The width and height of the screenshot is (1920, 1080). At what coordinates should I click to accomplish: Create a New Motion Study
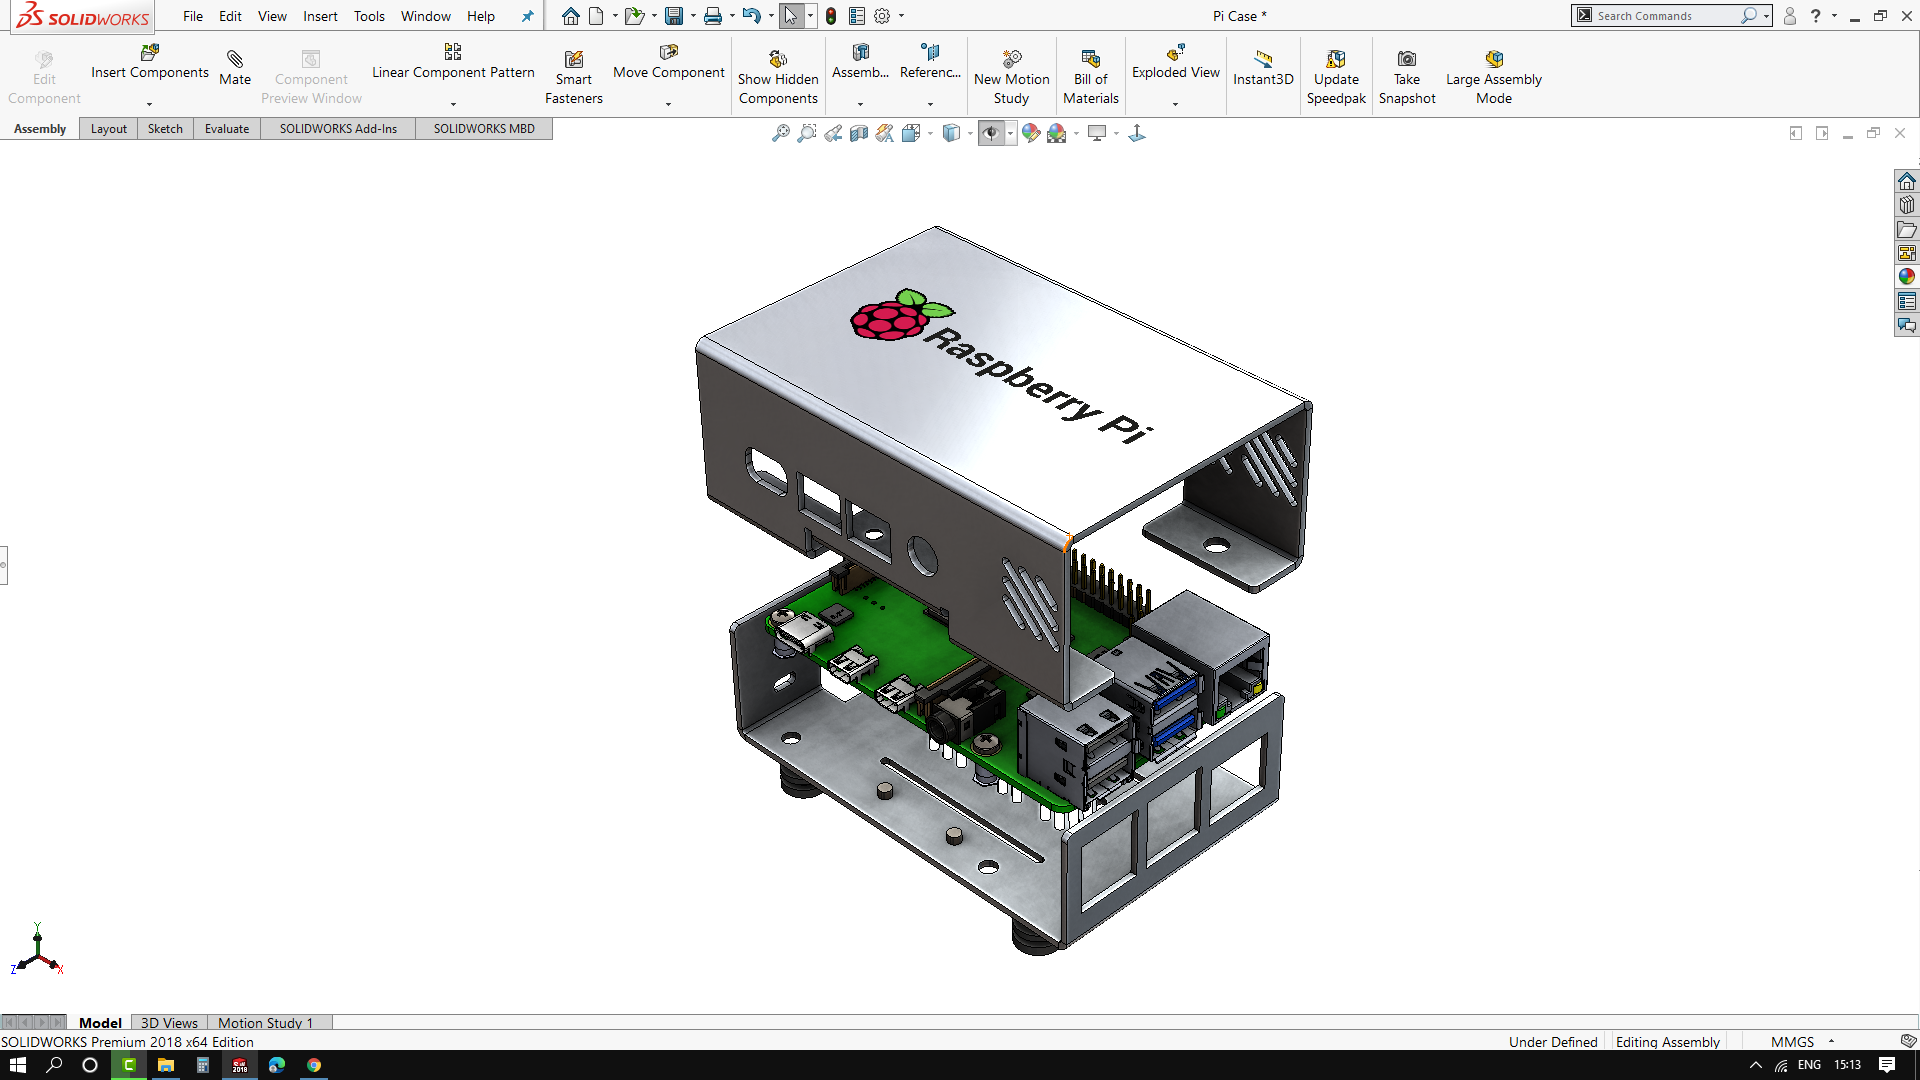click(x=1011, y=77)
